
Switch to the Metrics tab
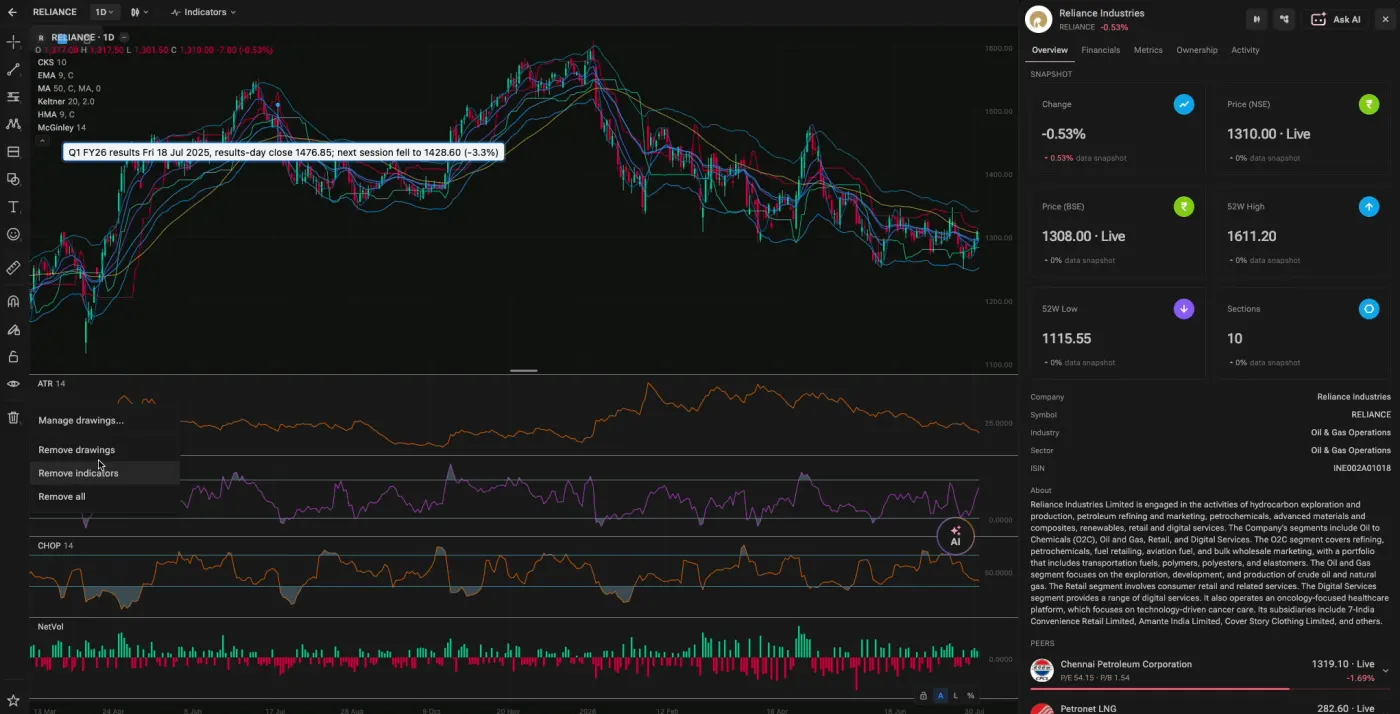click(x=1148, y=50)
